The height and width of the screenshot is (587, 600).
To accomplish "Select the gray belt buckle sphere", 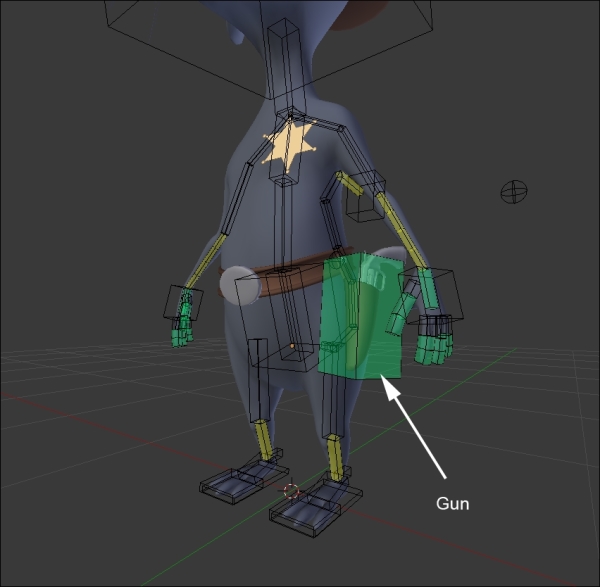I will click(x=240, y=285).
